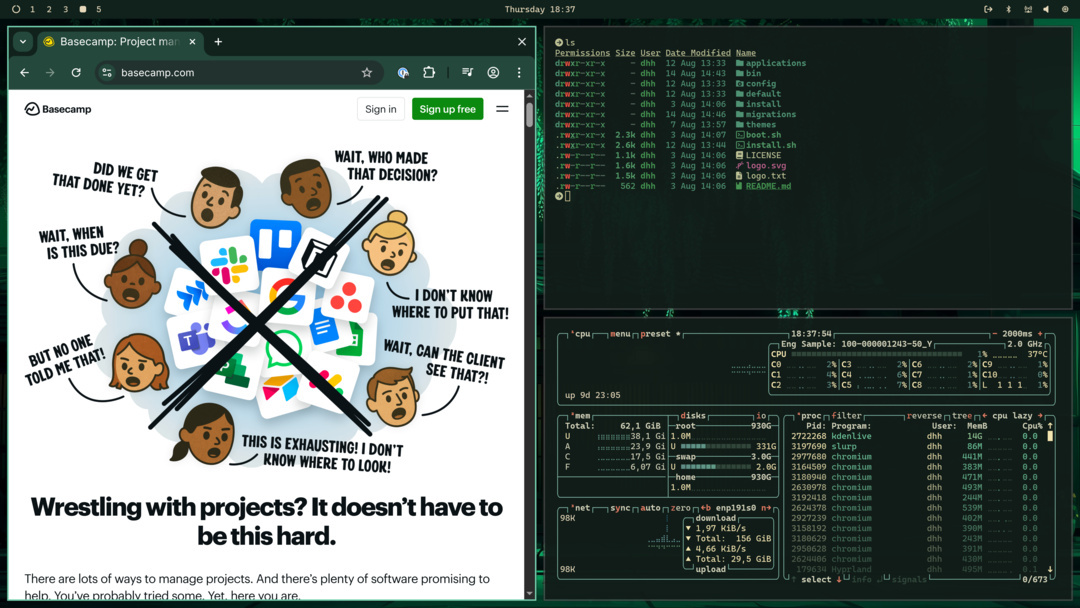View site information icon beside basecamp.com
The width and height of the screenshot is (1080, 608).
[x=107, y=72]
